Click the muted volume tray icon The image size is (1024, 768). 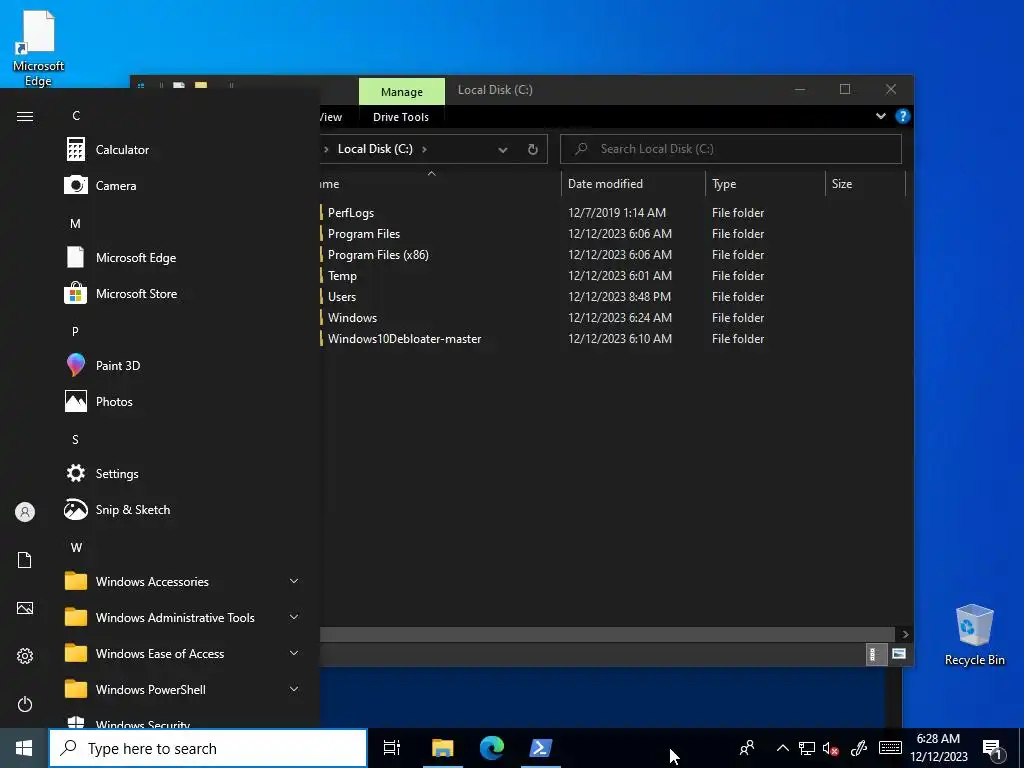click(831, 748)
